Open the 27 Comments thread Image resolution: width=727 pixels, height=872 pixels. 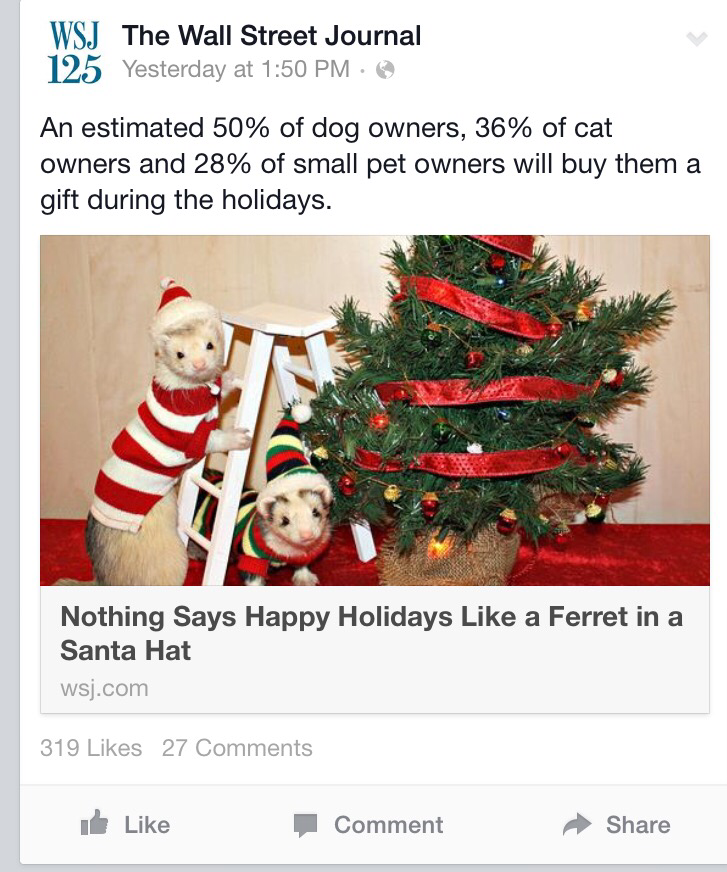pos(237,748)
